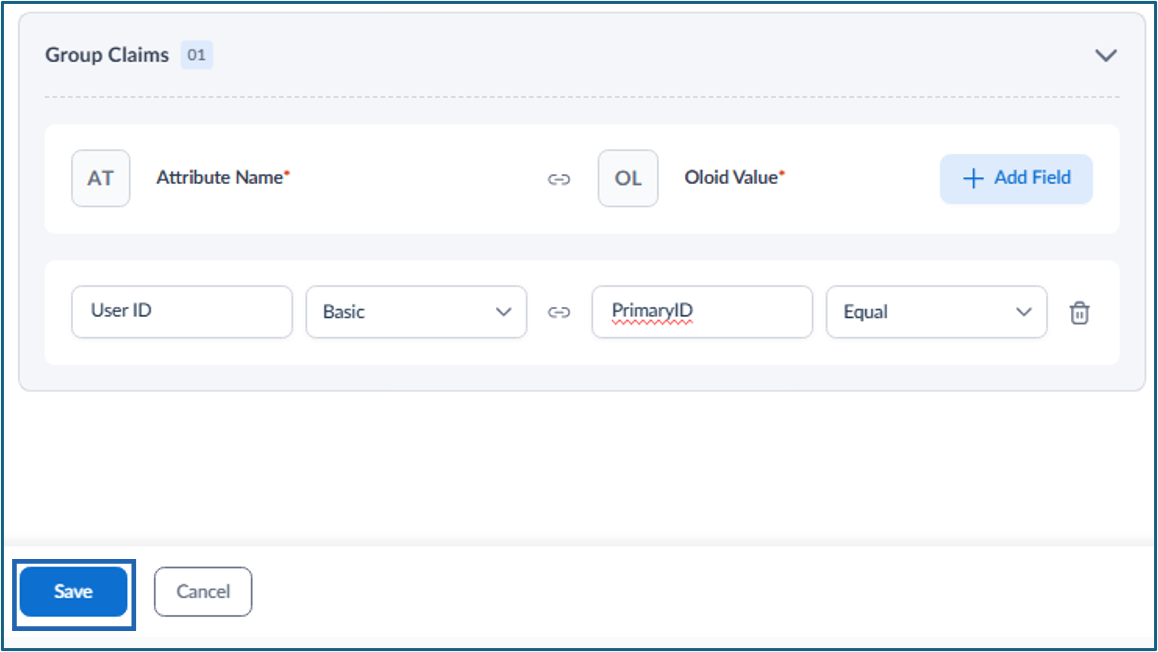Click the AT attribute badge
This screenshot has width=1158, height=652.
point(101,179)
